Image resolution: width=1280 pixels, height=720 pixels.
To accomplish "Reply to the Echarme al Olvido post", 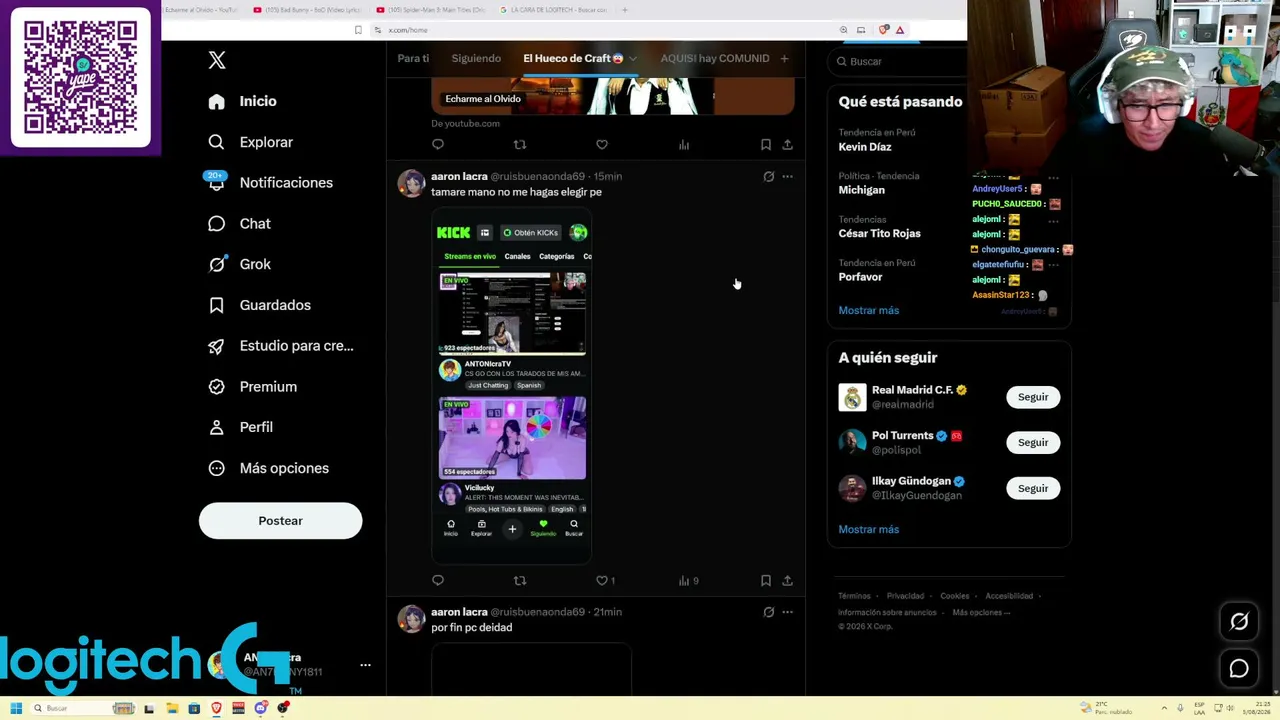I will tap(438, 145).
